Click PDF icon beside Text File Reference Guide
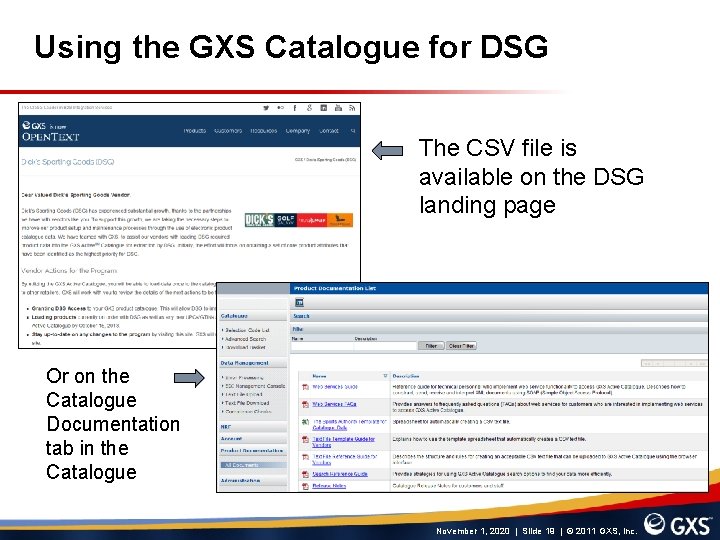Image resolution: width=720 pixels, height=540 pixels. click(305, 457)
